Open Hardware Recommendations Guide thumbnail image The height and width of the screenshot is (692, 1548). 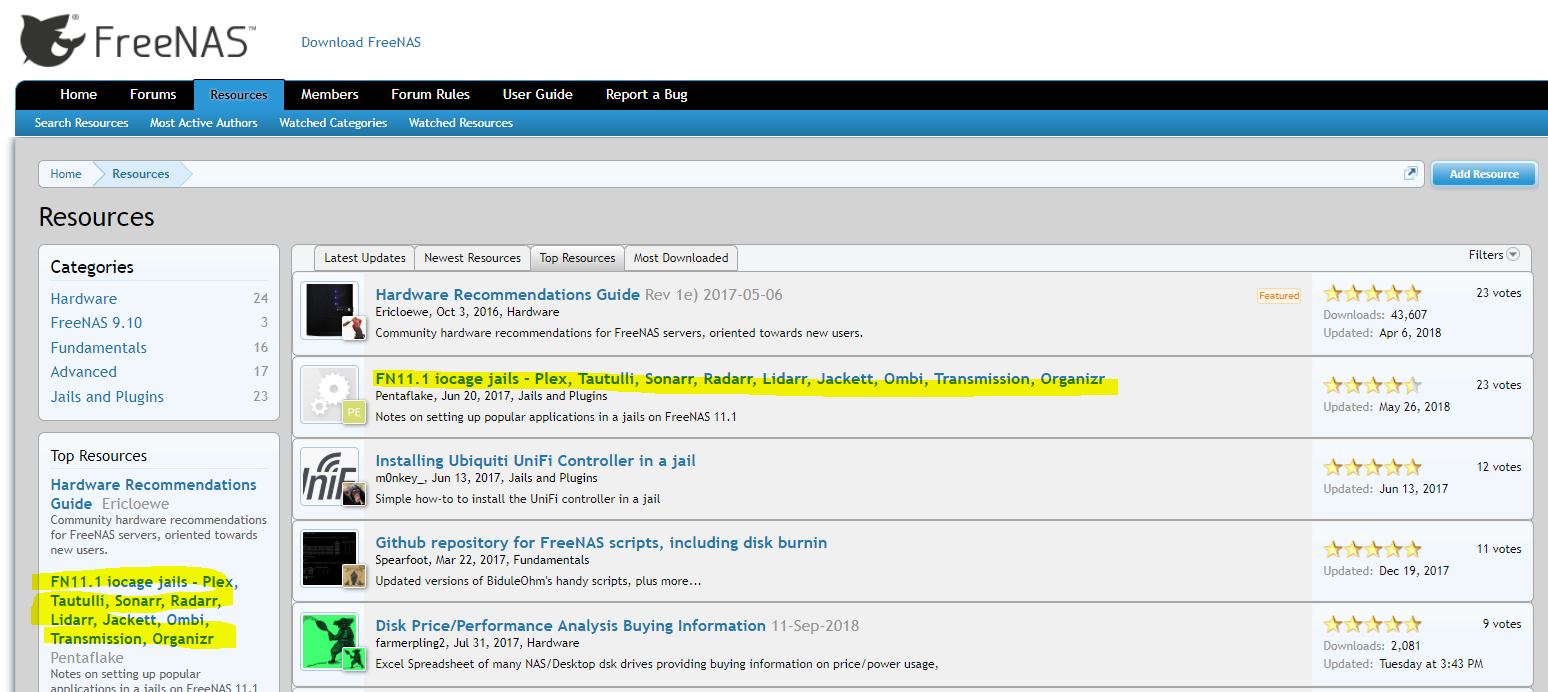pyautogui.click(x=330, y=311)
